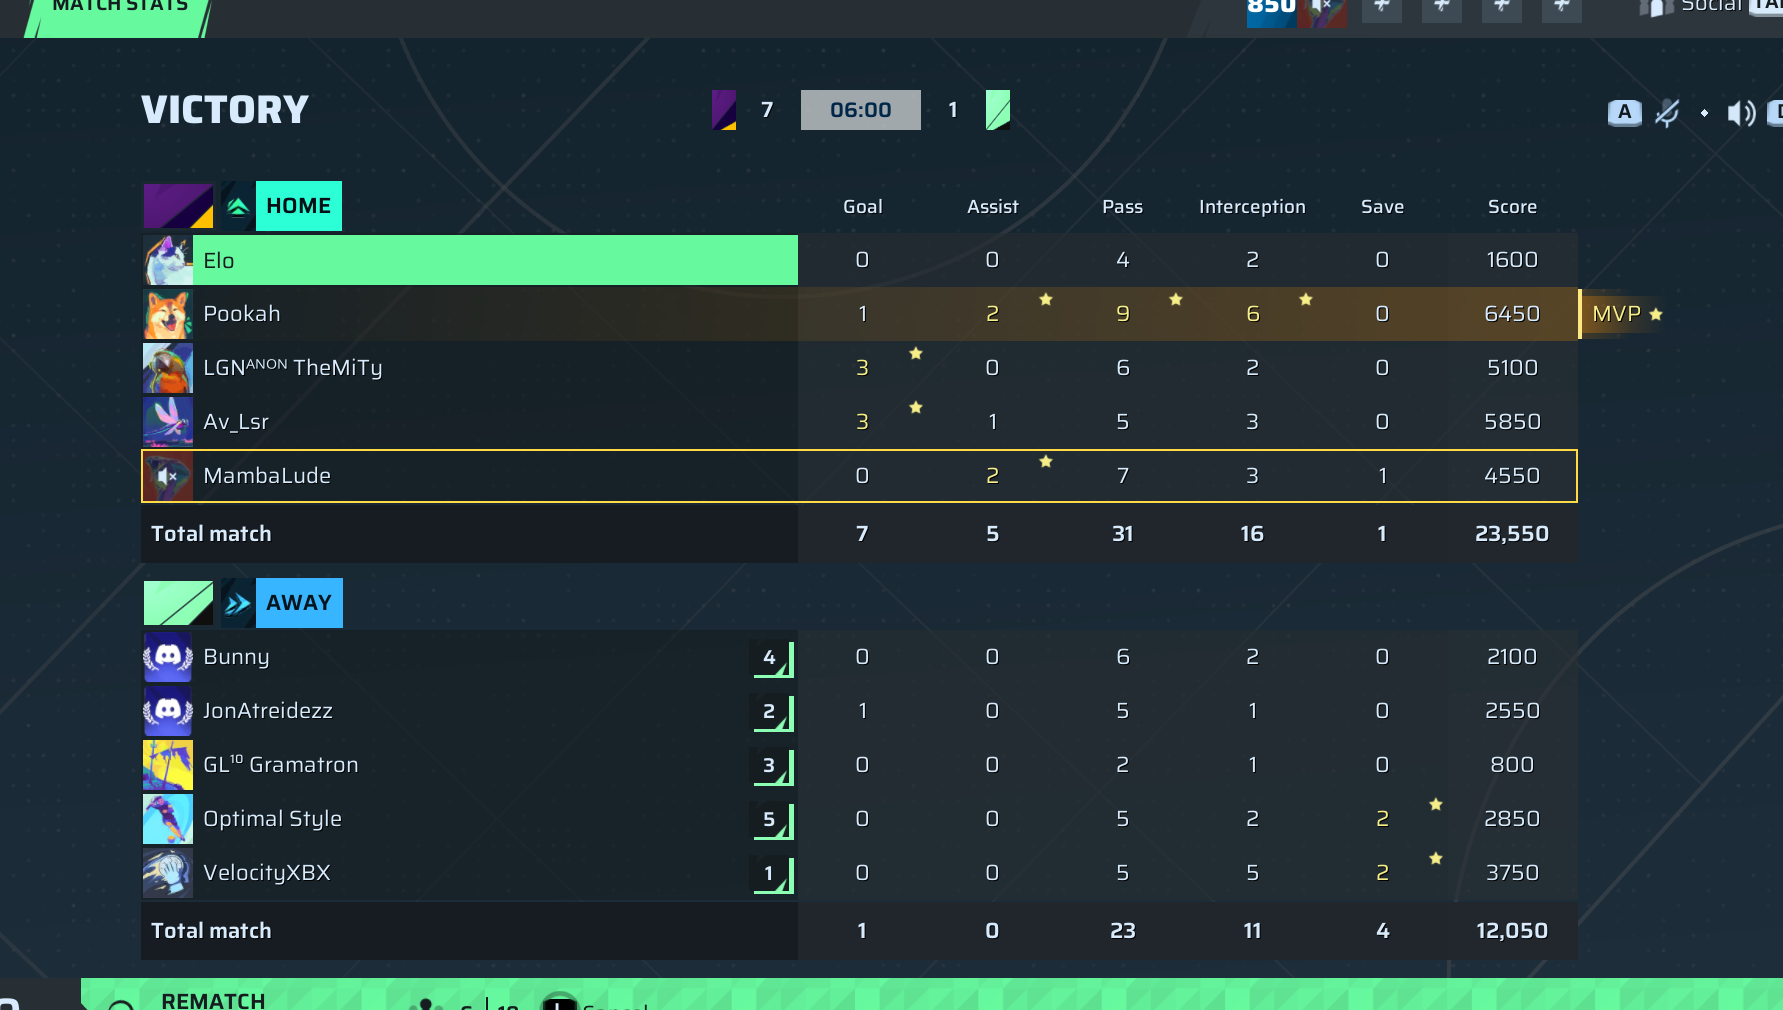
Task: Click MambaLude's score 4550
Action: click(1512, 476)
